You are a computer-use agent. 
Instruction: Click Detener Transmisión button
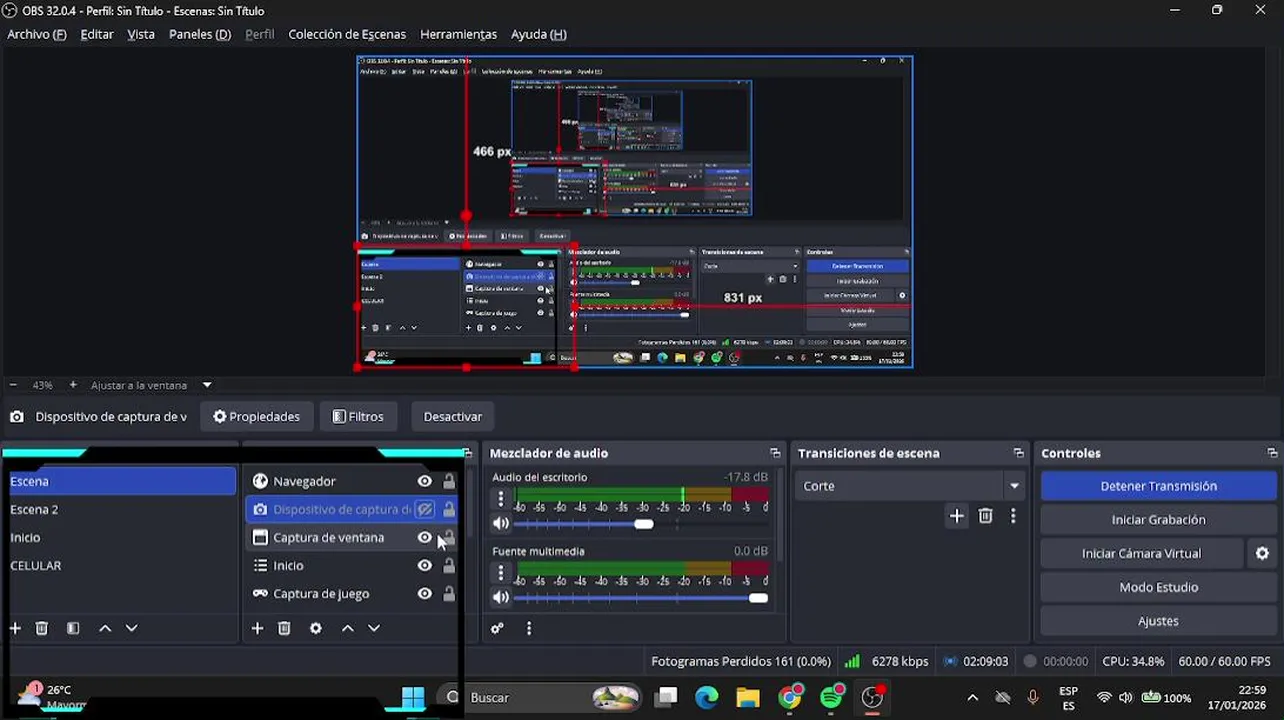tap(1158, 486)
